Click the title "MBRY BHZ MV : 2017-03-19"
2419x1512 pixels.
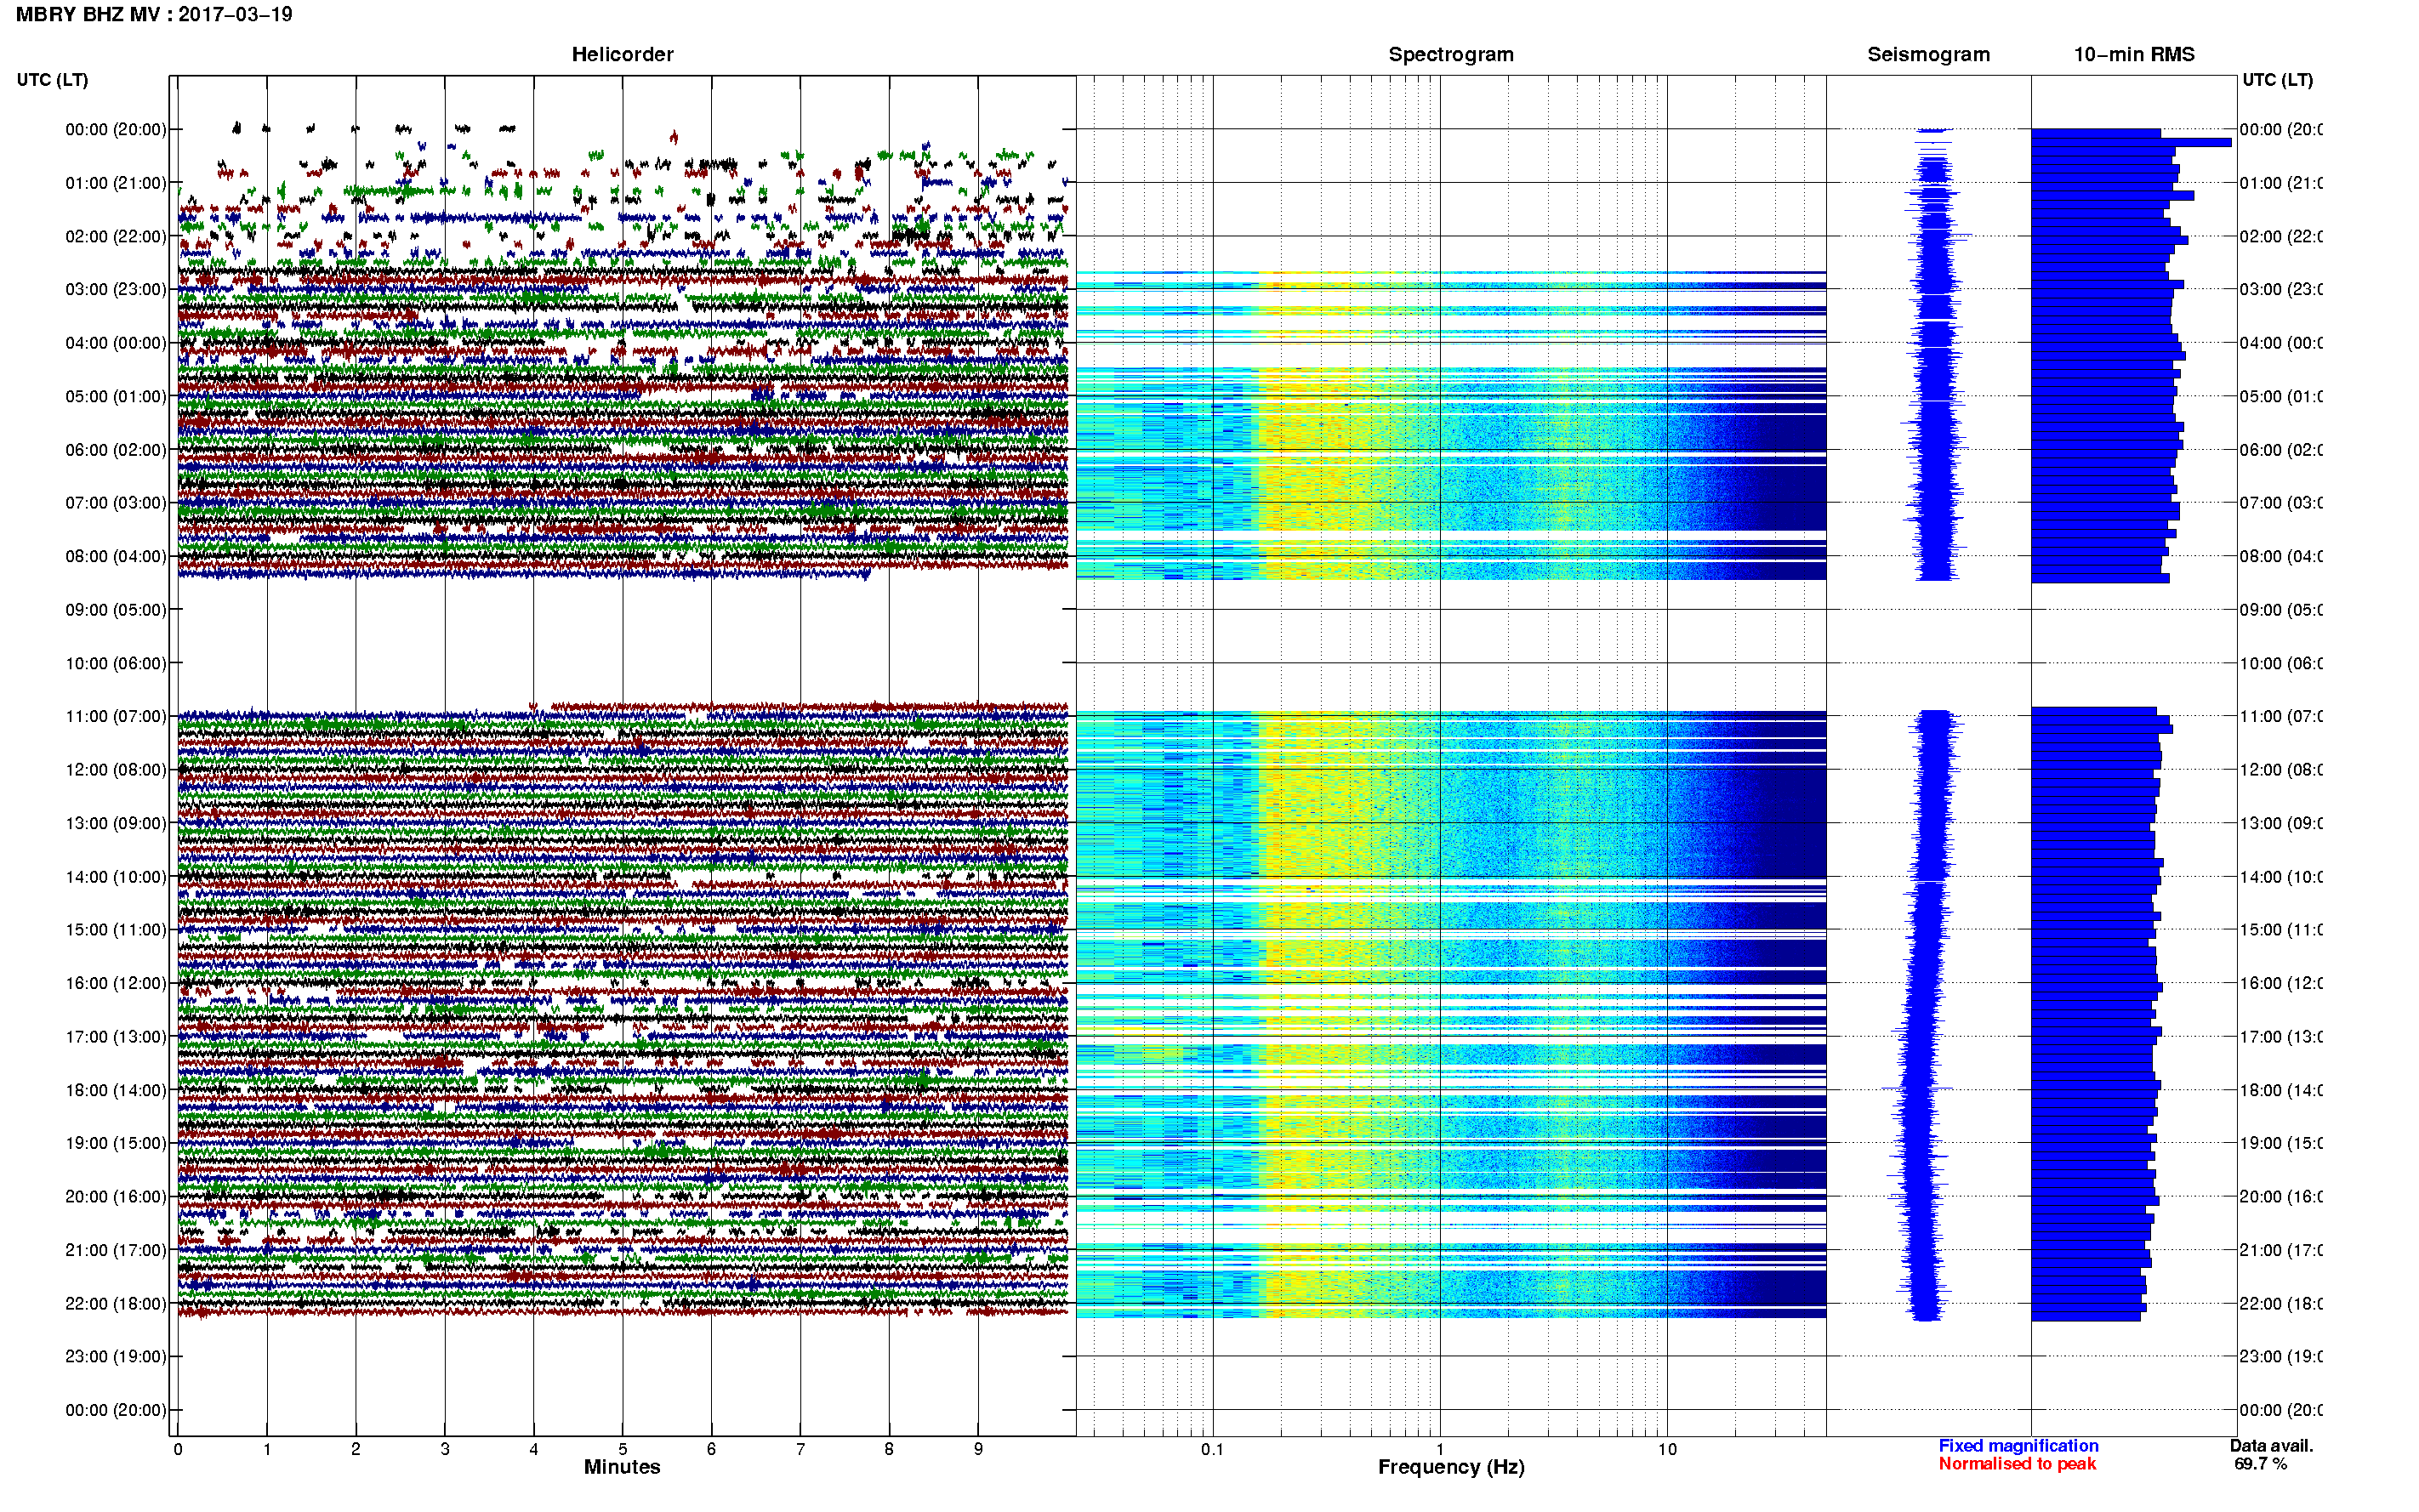[154, 14]
